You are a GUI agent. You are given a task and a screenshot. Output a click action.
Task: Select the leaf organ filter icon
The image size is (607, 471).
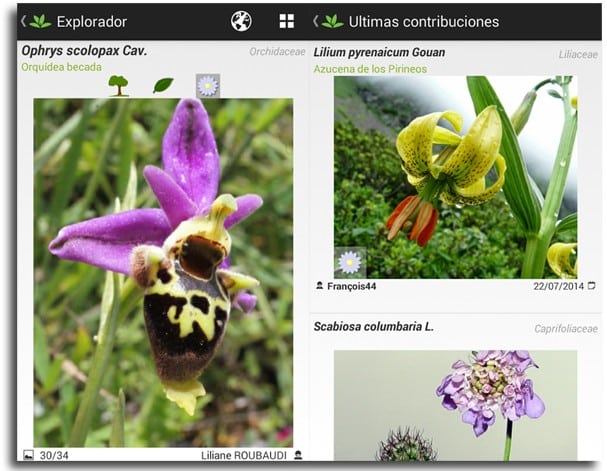[x=163, y=85]
